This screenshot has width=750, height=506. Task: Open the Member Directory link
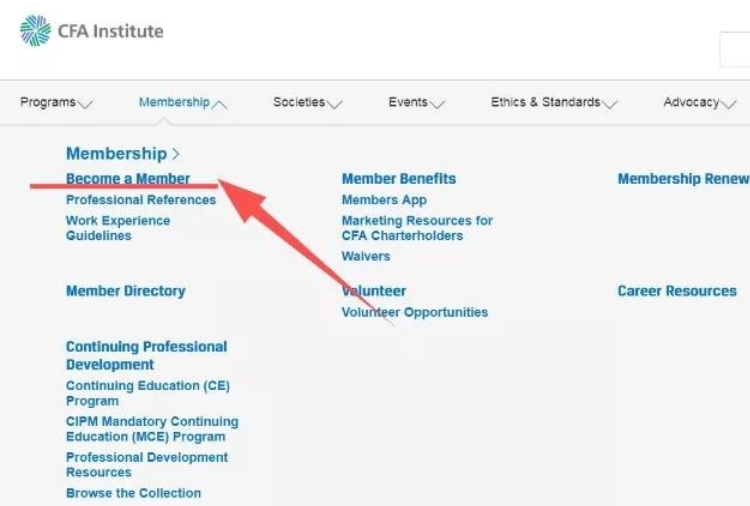pyautogui.click(x=126, y=291)
